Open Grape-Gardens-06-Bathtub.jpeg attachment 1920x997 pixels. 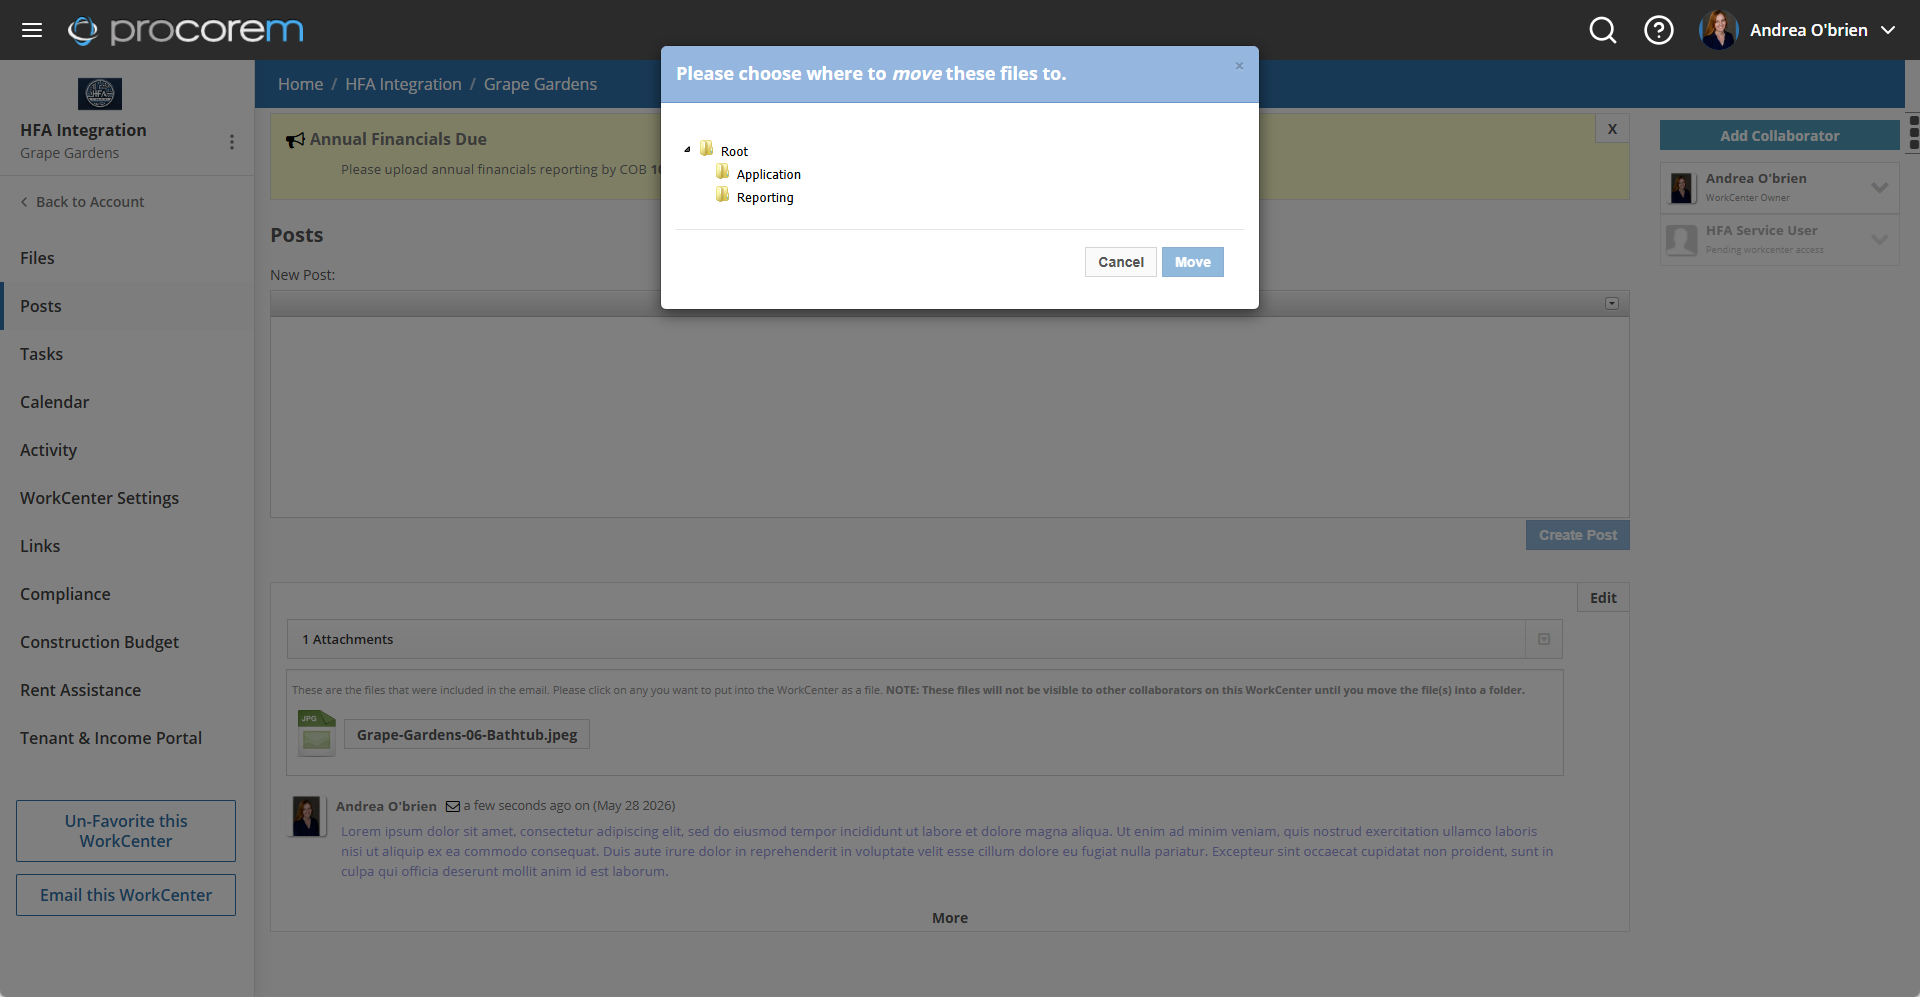pyautogui.click(x=467, y=735)
